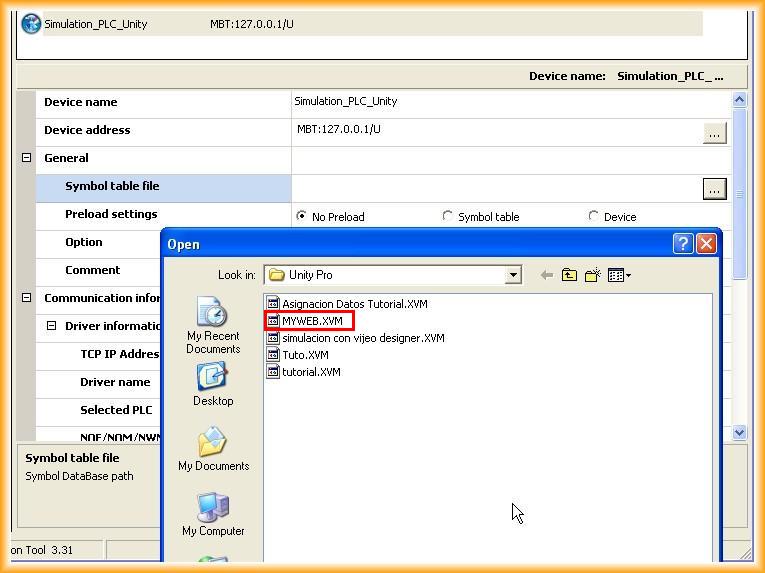Go up one folder level
The height and width of the screenshot is (573, 765).
point(569,275)
